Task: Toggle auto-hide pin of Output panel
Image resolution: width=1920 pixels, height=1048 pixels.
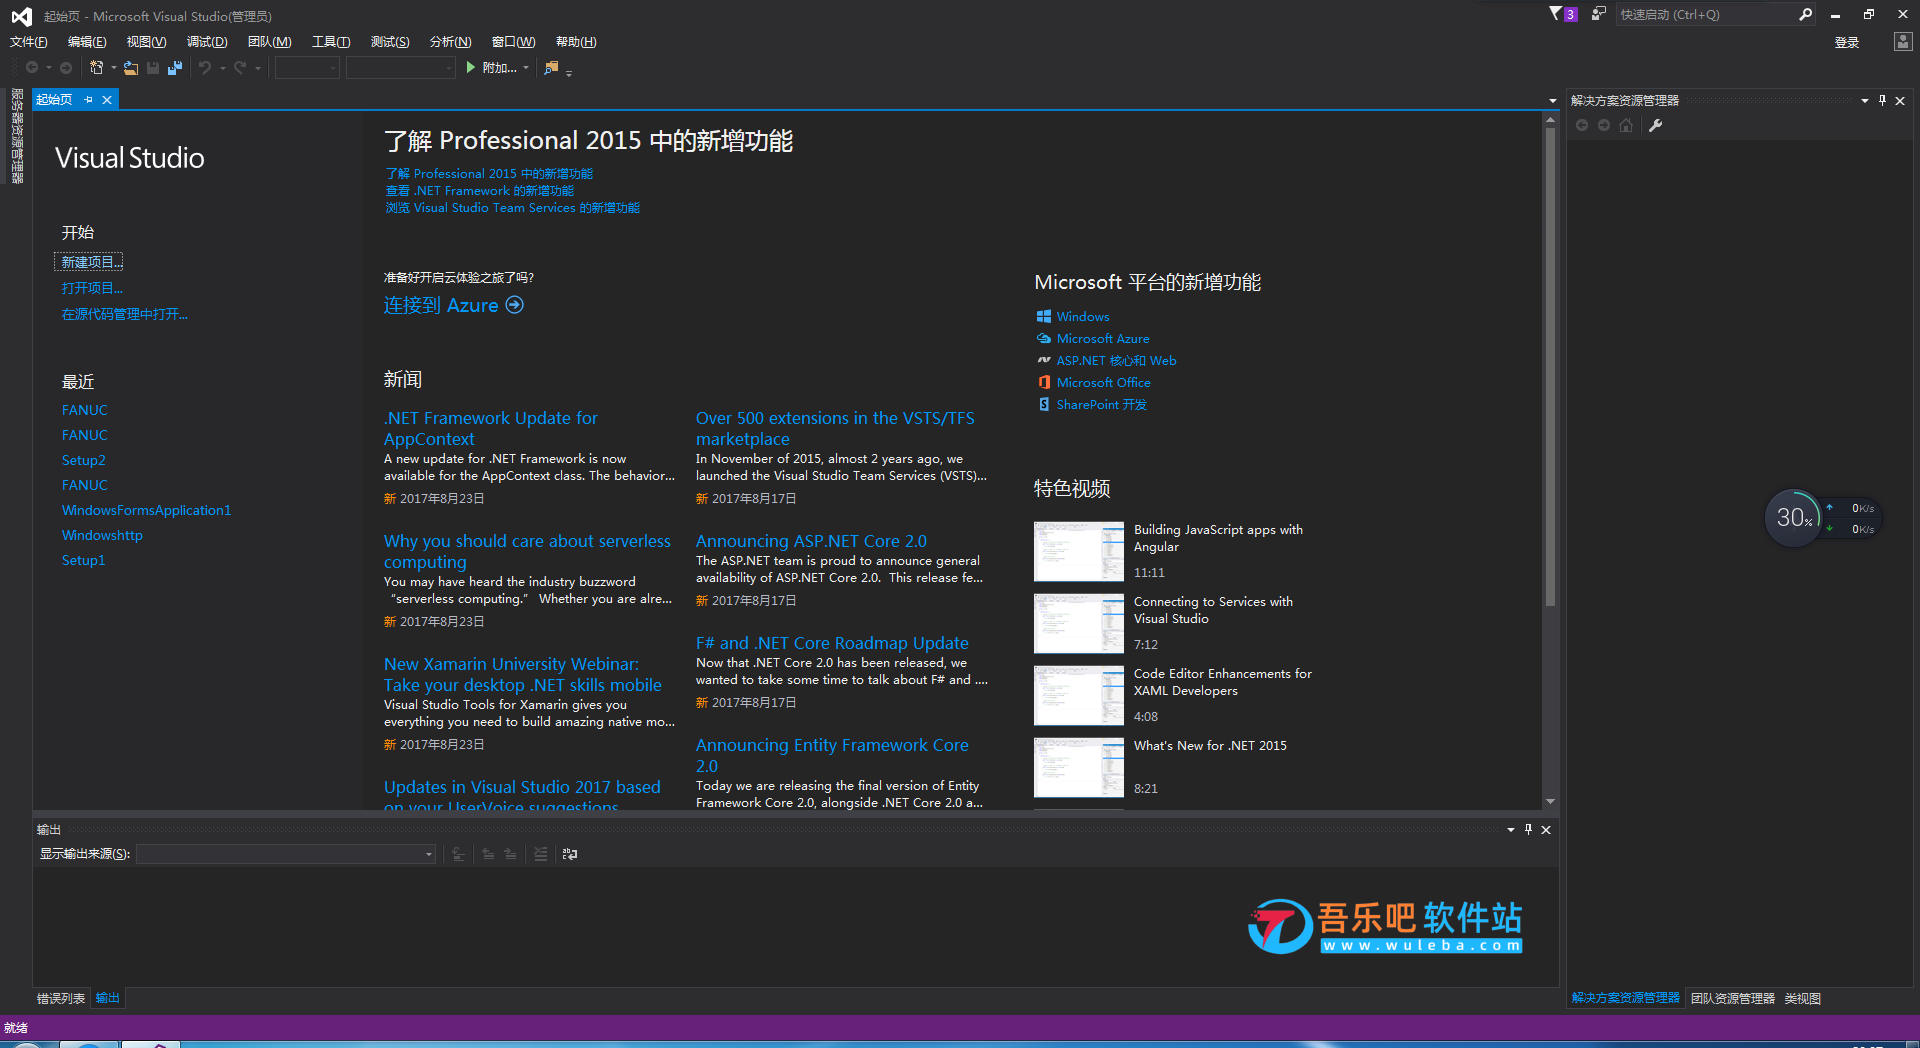Action: (x=1528, y=829)
